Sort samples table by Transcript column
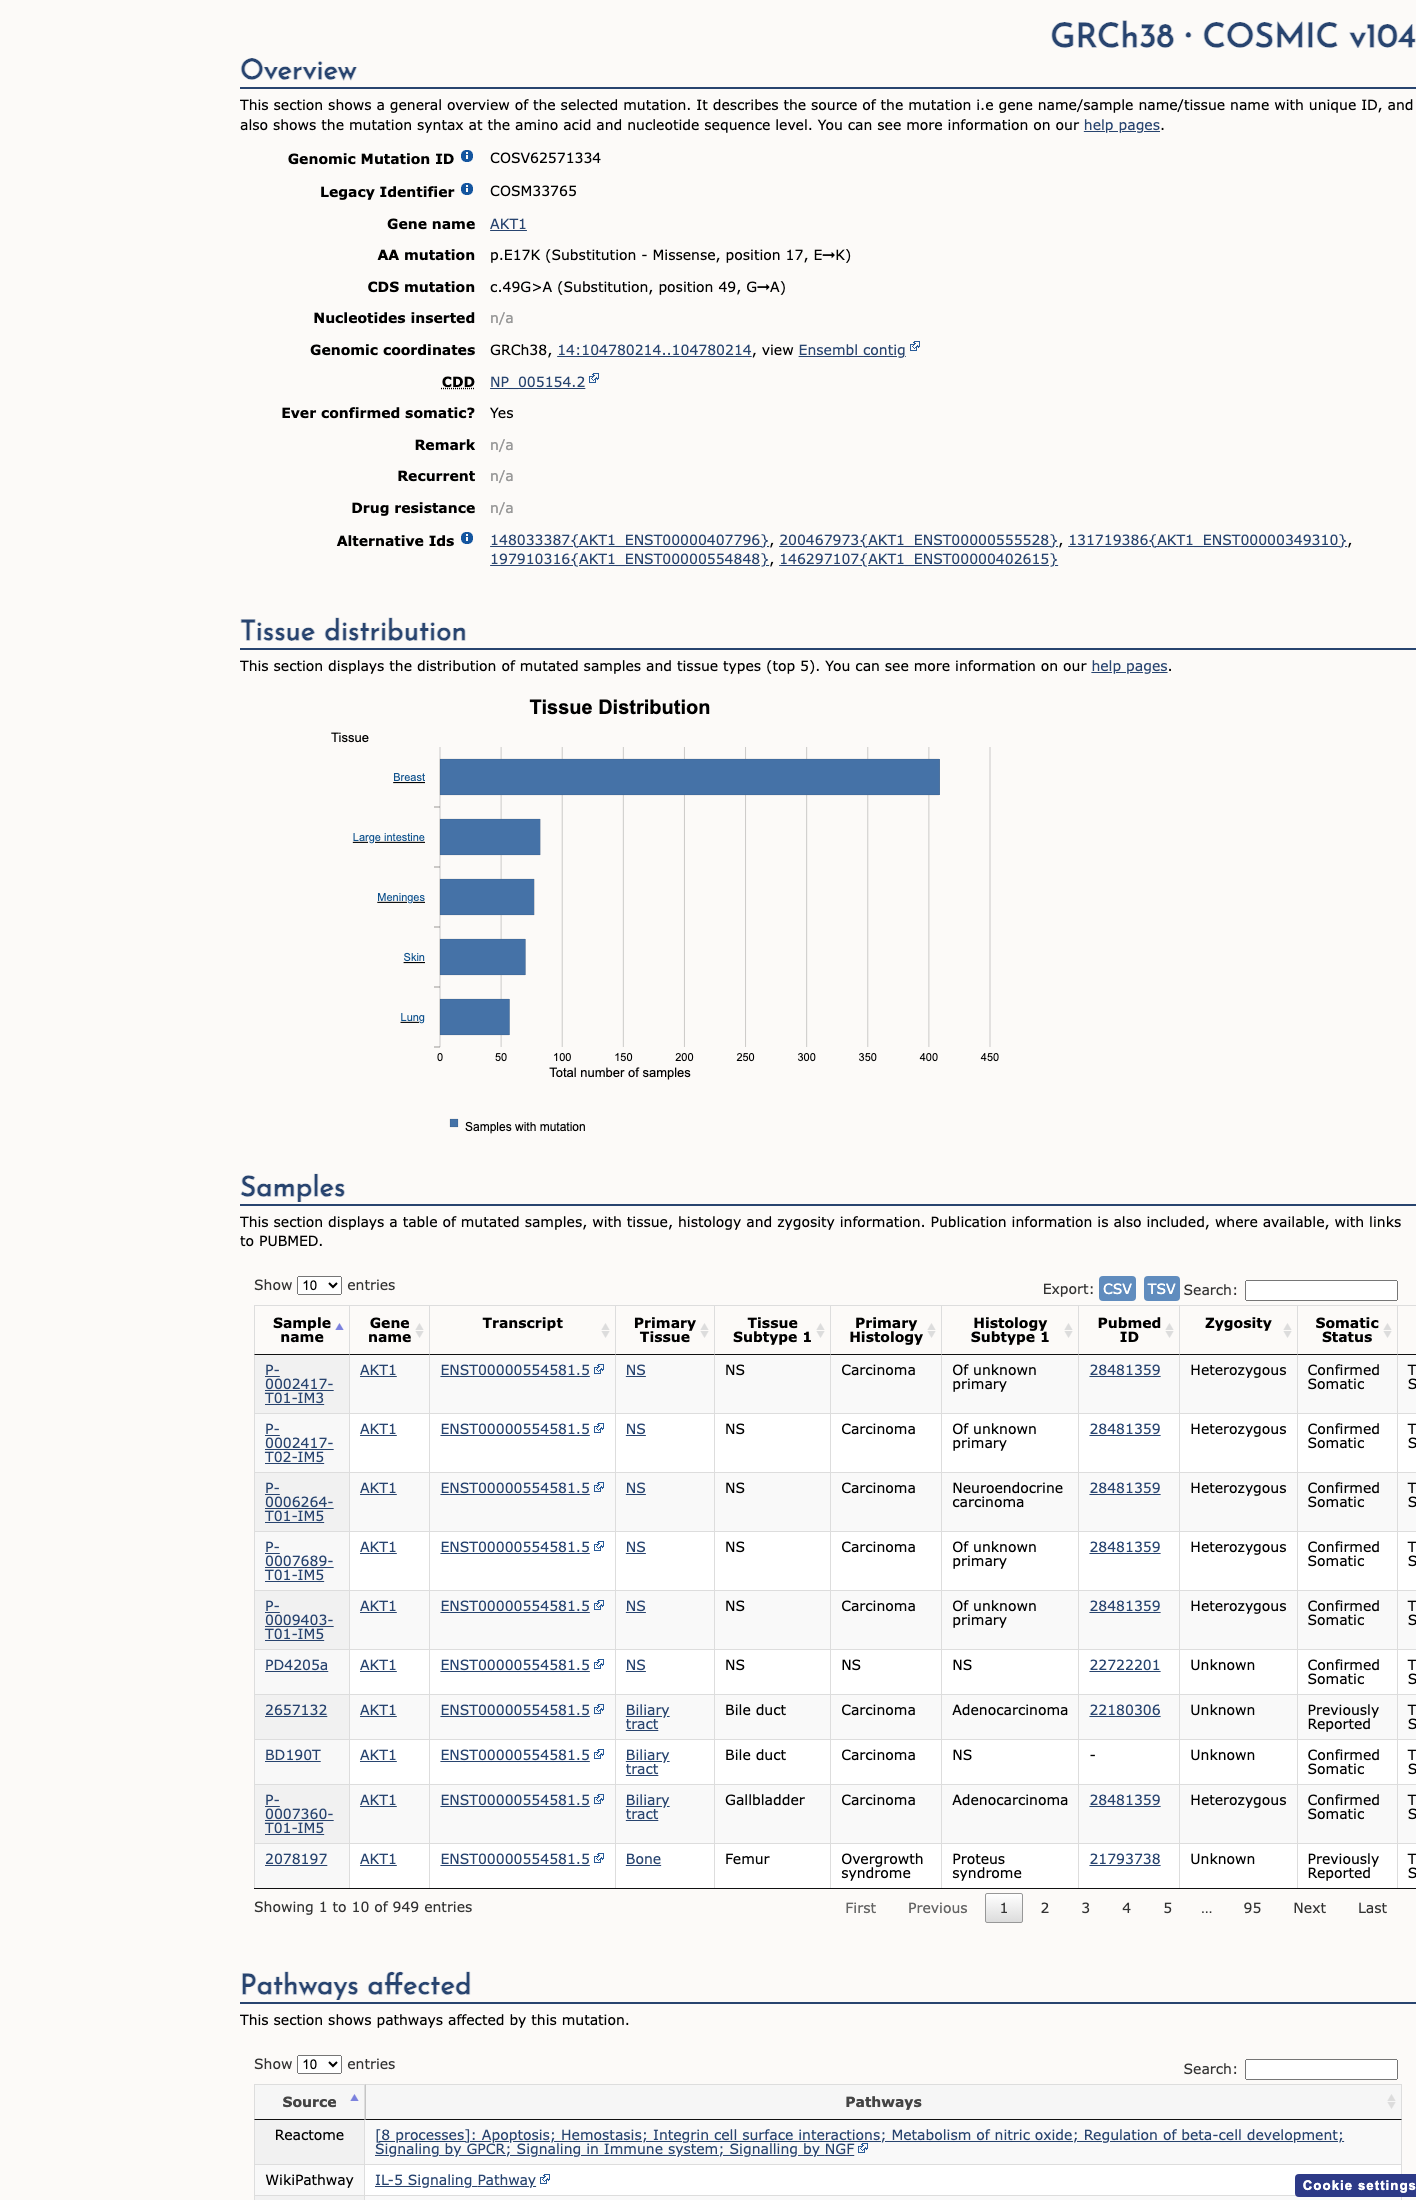 pyautogui.click(x=522, y=1330)
